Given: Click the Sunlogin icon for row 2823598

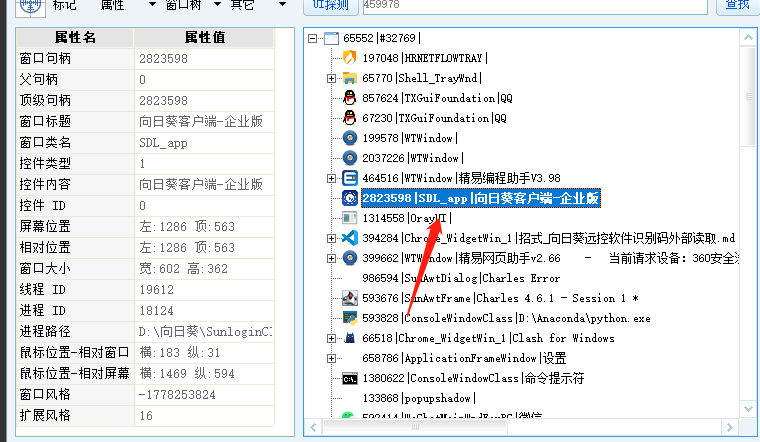Looking at the screenshot, I should (349, 198).
